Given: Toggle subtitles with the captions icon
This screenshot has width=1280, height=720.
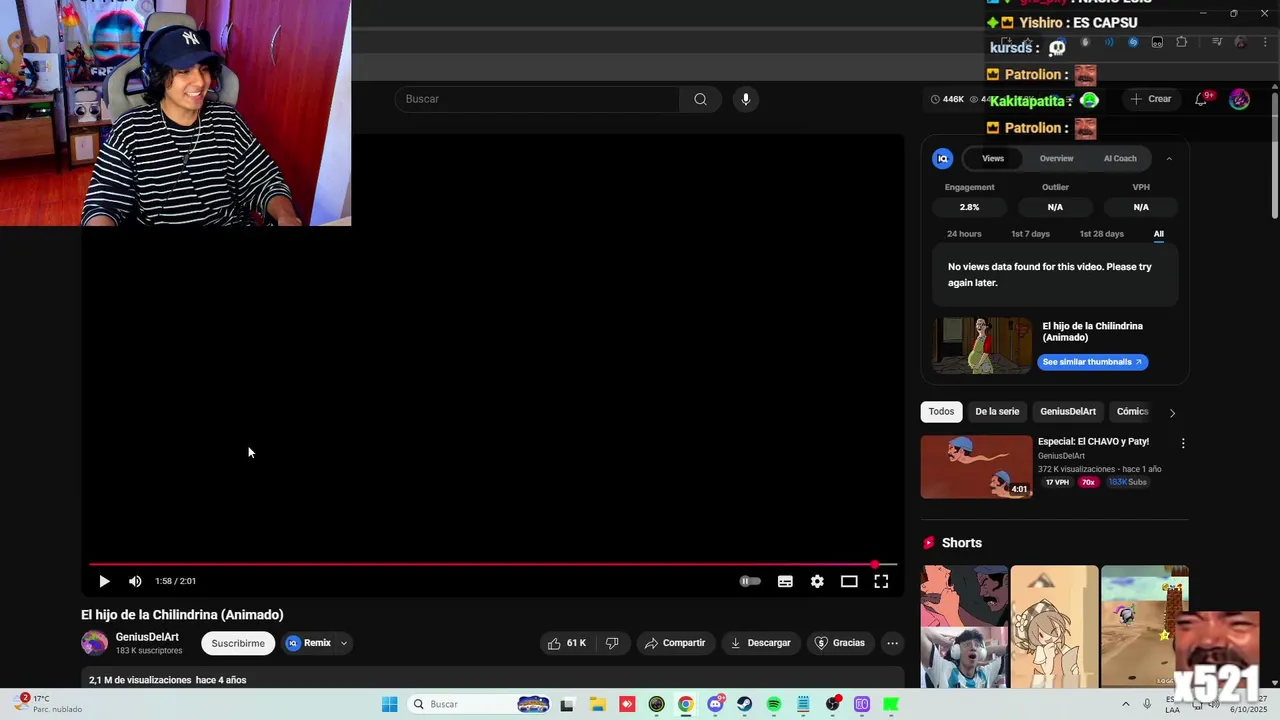Looking at the screenshot, I should click(x=785, y=581).
